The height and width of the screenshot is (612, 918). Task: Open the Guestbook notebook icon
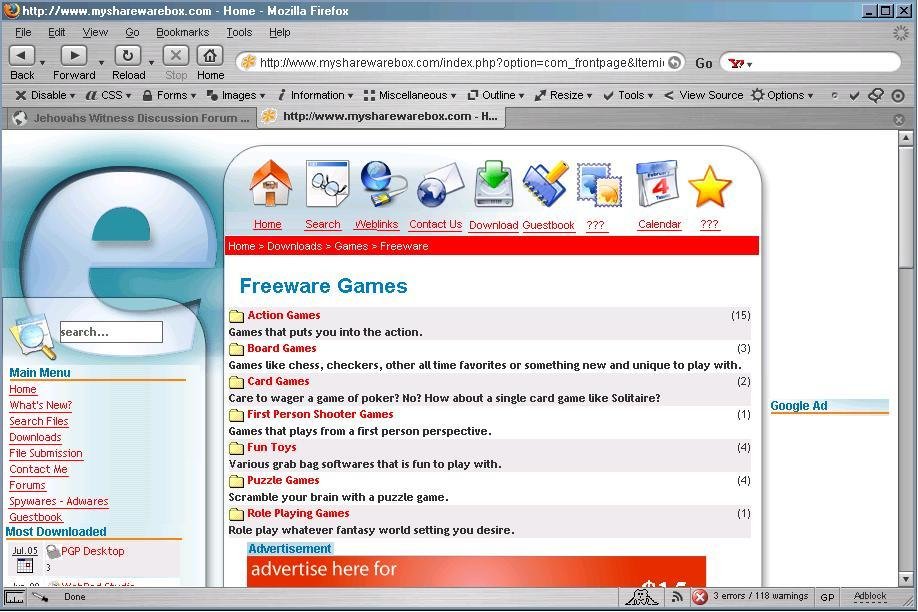click(x=546, y=183)
